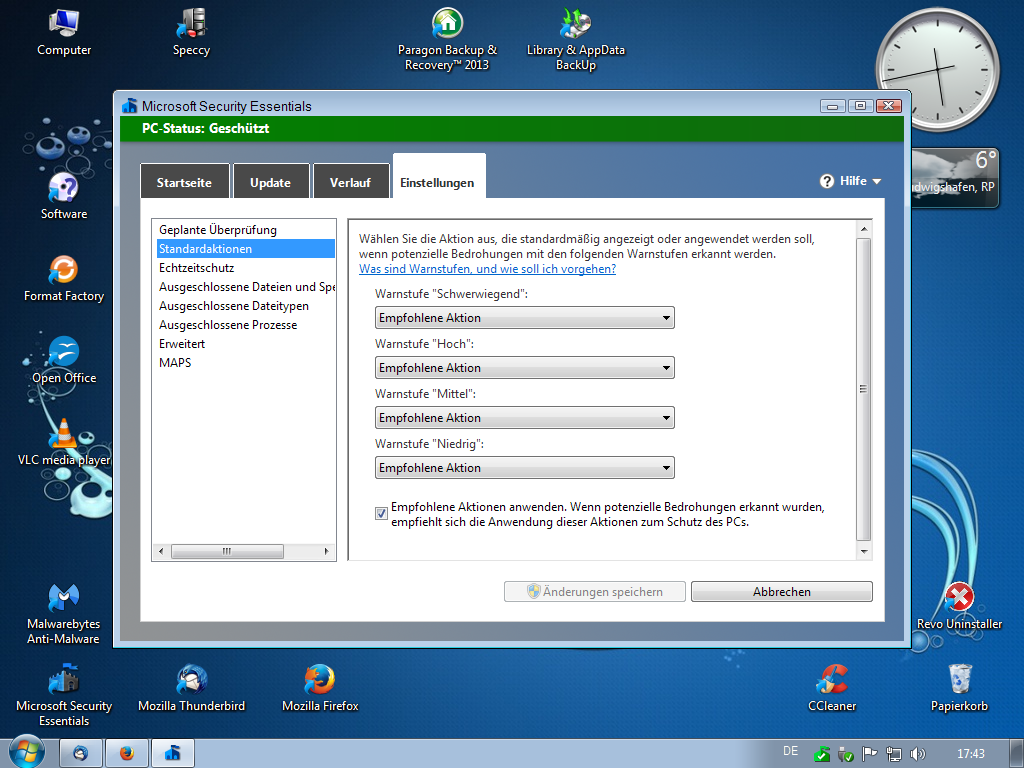Click the green Security Essentials tray icon

point(822,754)
